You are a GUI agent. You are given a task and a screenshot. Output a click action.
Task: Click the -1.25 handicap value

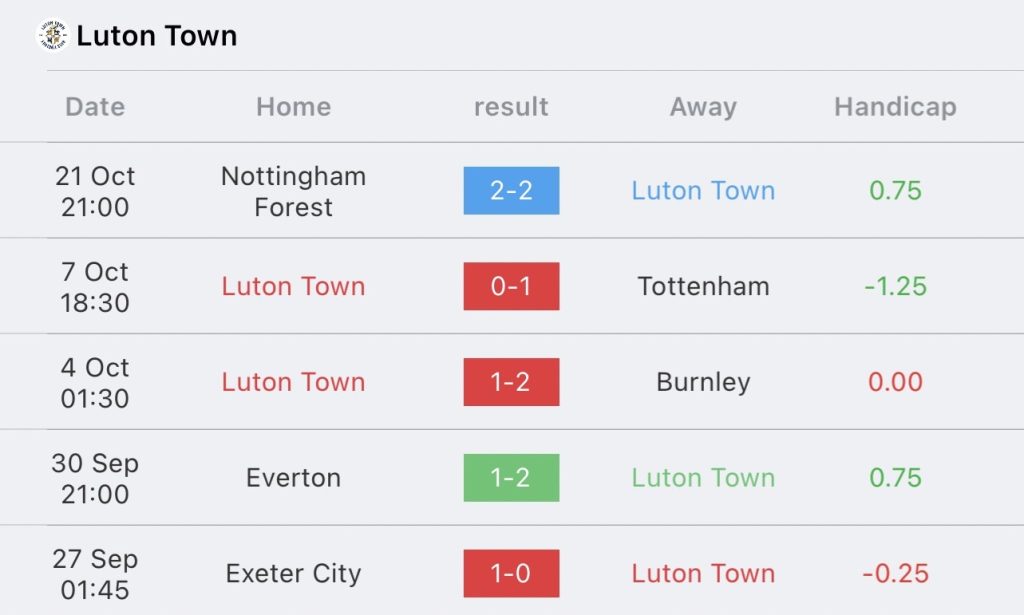(895, 286)
